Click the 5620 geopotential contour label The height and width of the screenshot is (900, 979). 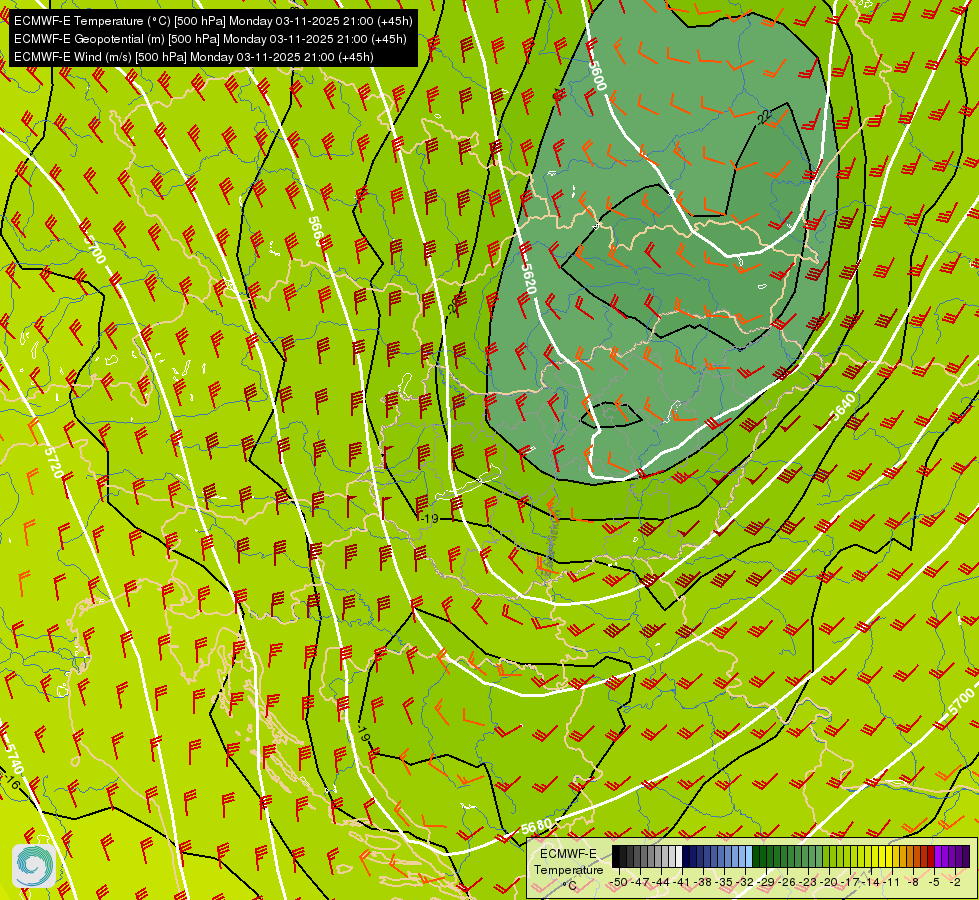click(529, 278)
